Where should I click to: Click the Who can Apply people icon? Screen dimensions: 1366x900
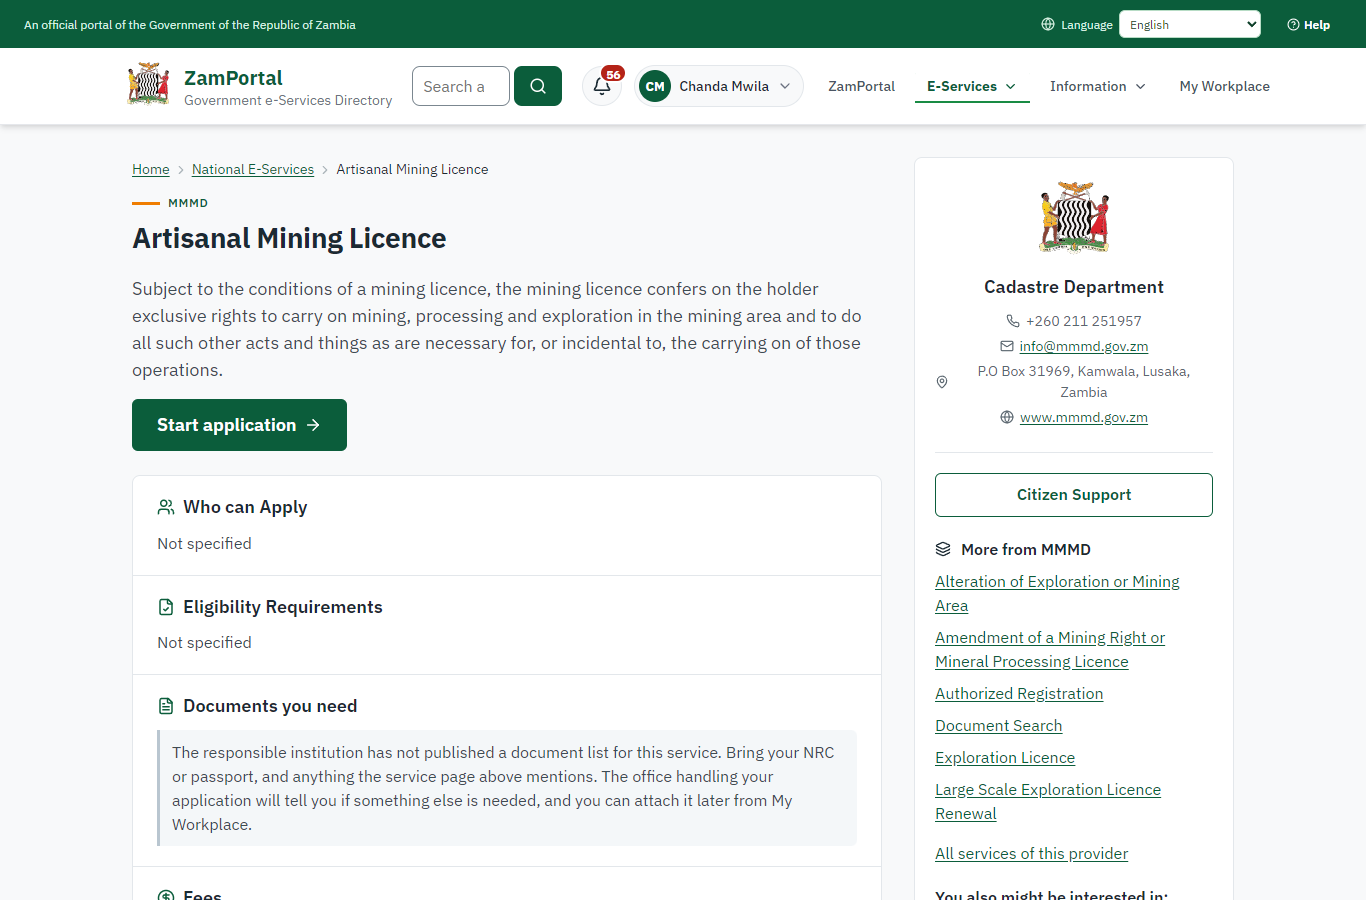click(x=166, y=507)
